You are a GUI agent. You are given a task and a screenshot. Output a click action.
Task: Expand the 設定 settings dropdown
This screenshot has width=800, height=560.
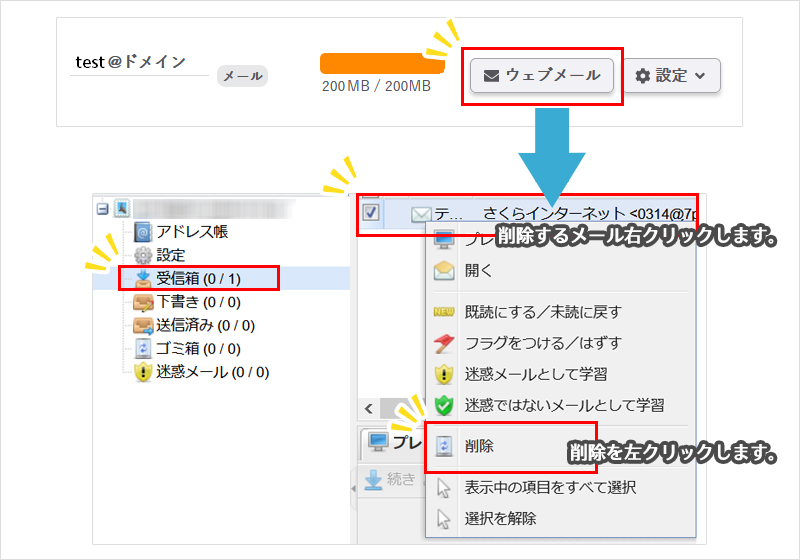click(677, 75)
